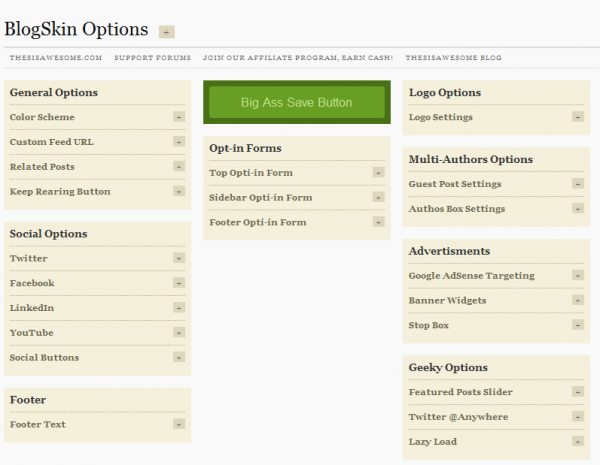Expand Social Buttons with its plus icon
This screenshot has height=465, width=600.
coord(179,357)
